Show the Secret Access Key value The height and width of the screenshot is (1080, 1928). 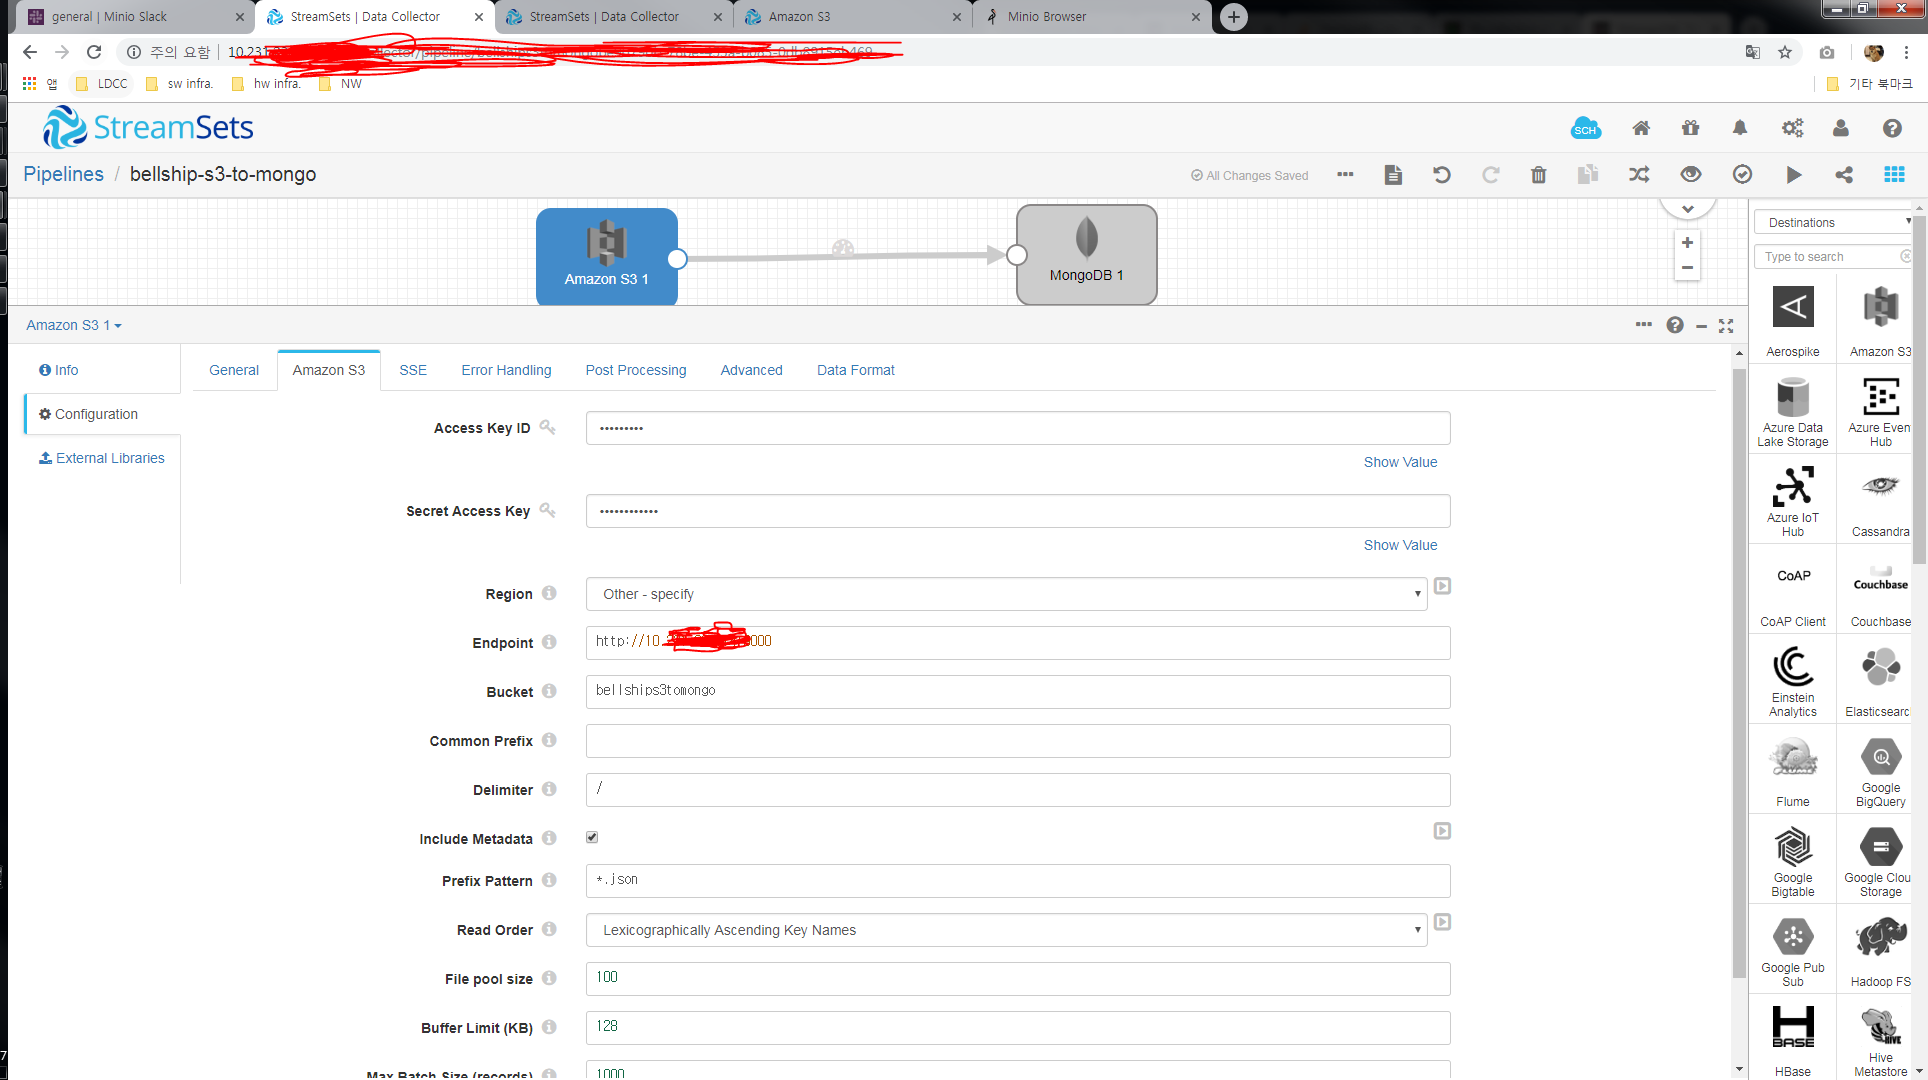click(1400, 544)
